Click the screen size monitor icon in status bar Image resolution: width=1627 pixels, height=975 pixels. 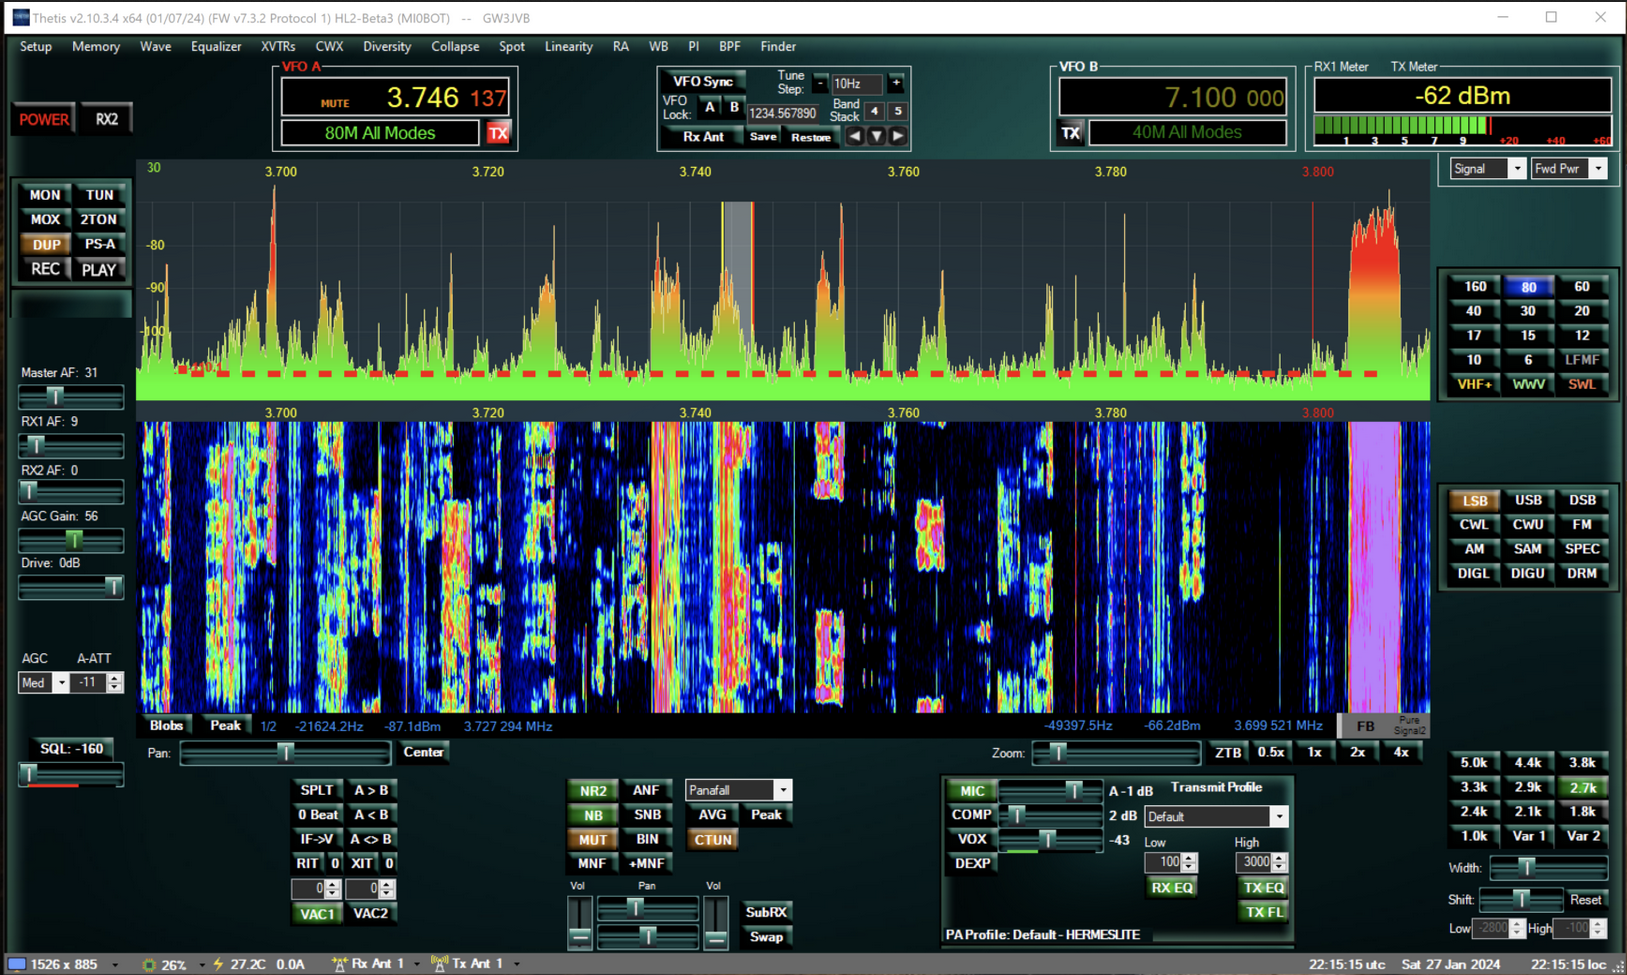pos(17,964)
